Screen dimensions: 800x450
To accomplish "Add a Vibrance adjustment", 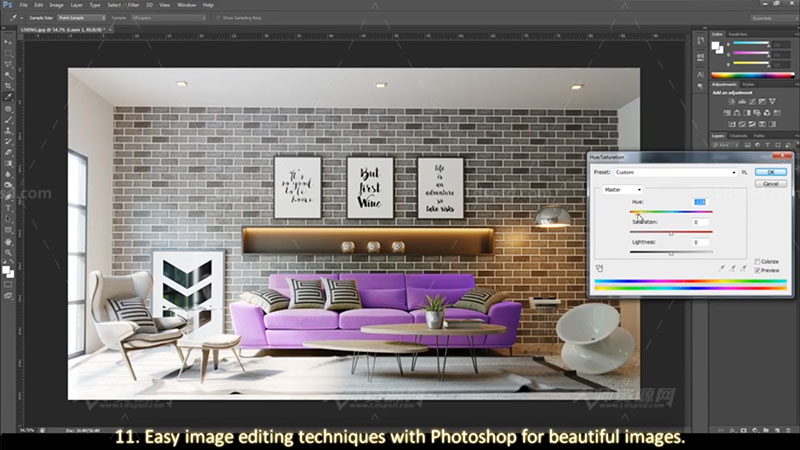I will pyautogui.click(x=772, y=102).
